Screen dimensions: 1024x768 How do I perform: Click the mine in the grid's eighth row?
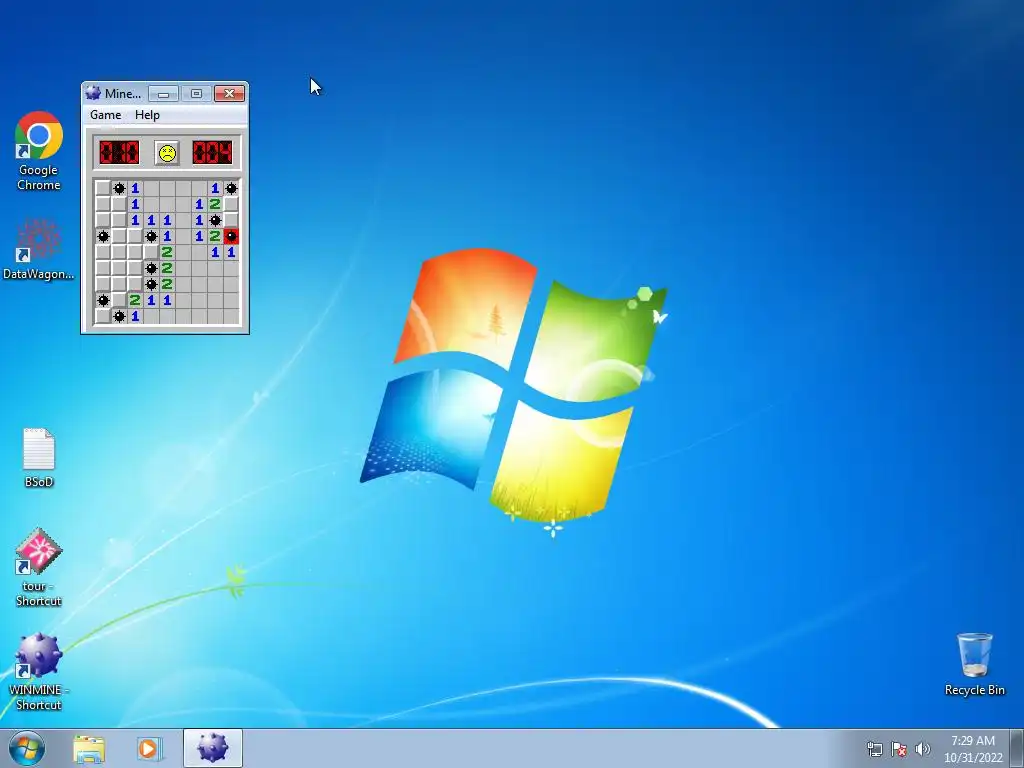(x=103, y=300)
